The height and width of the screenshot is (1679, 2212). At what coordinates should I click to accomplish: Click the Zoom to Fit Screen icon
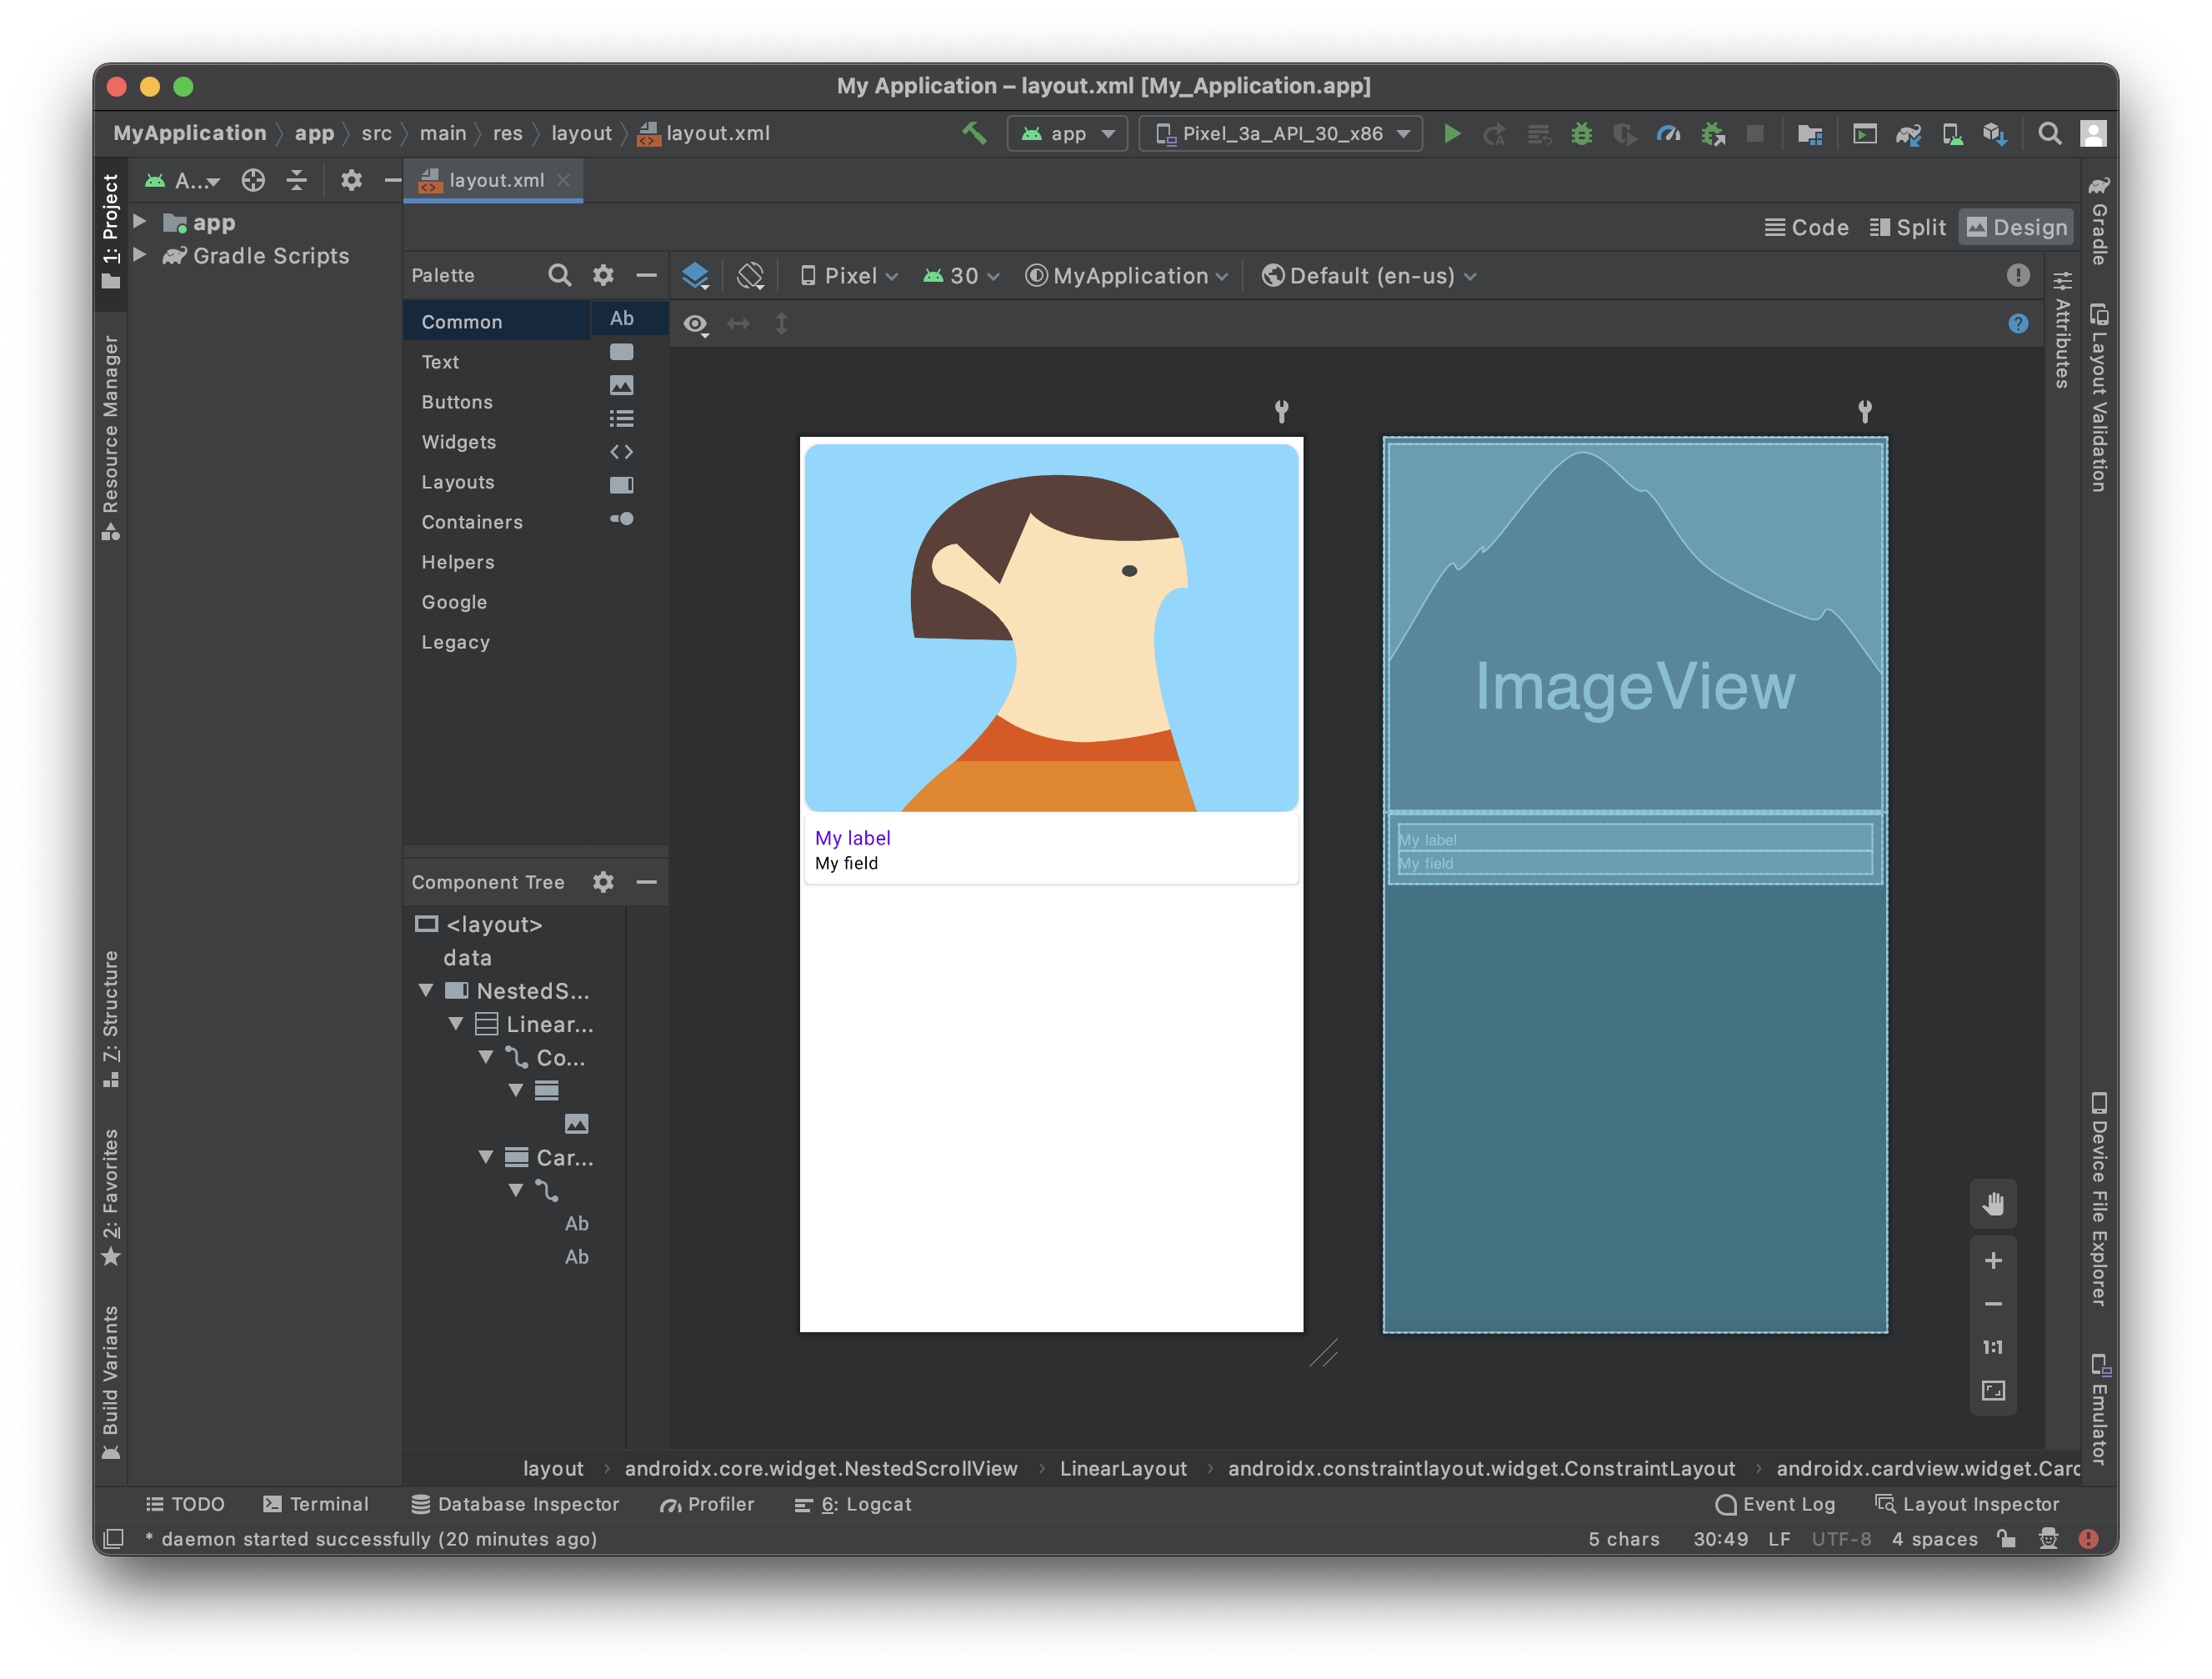1993,1391
